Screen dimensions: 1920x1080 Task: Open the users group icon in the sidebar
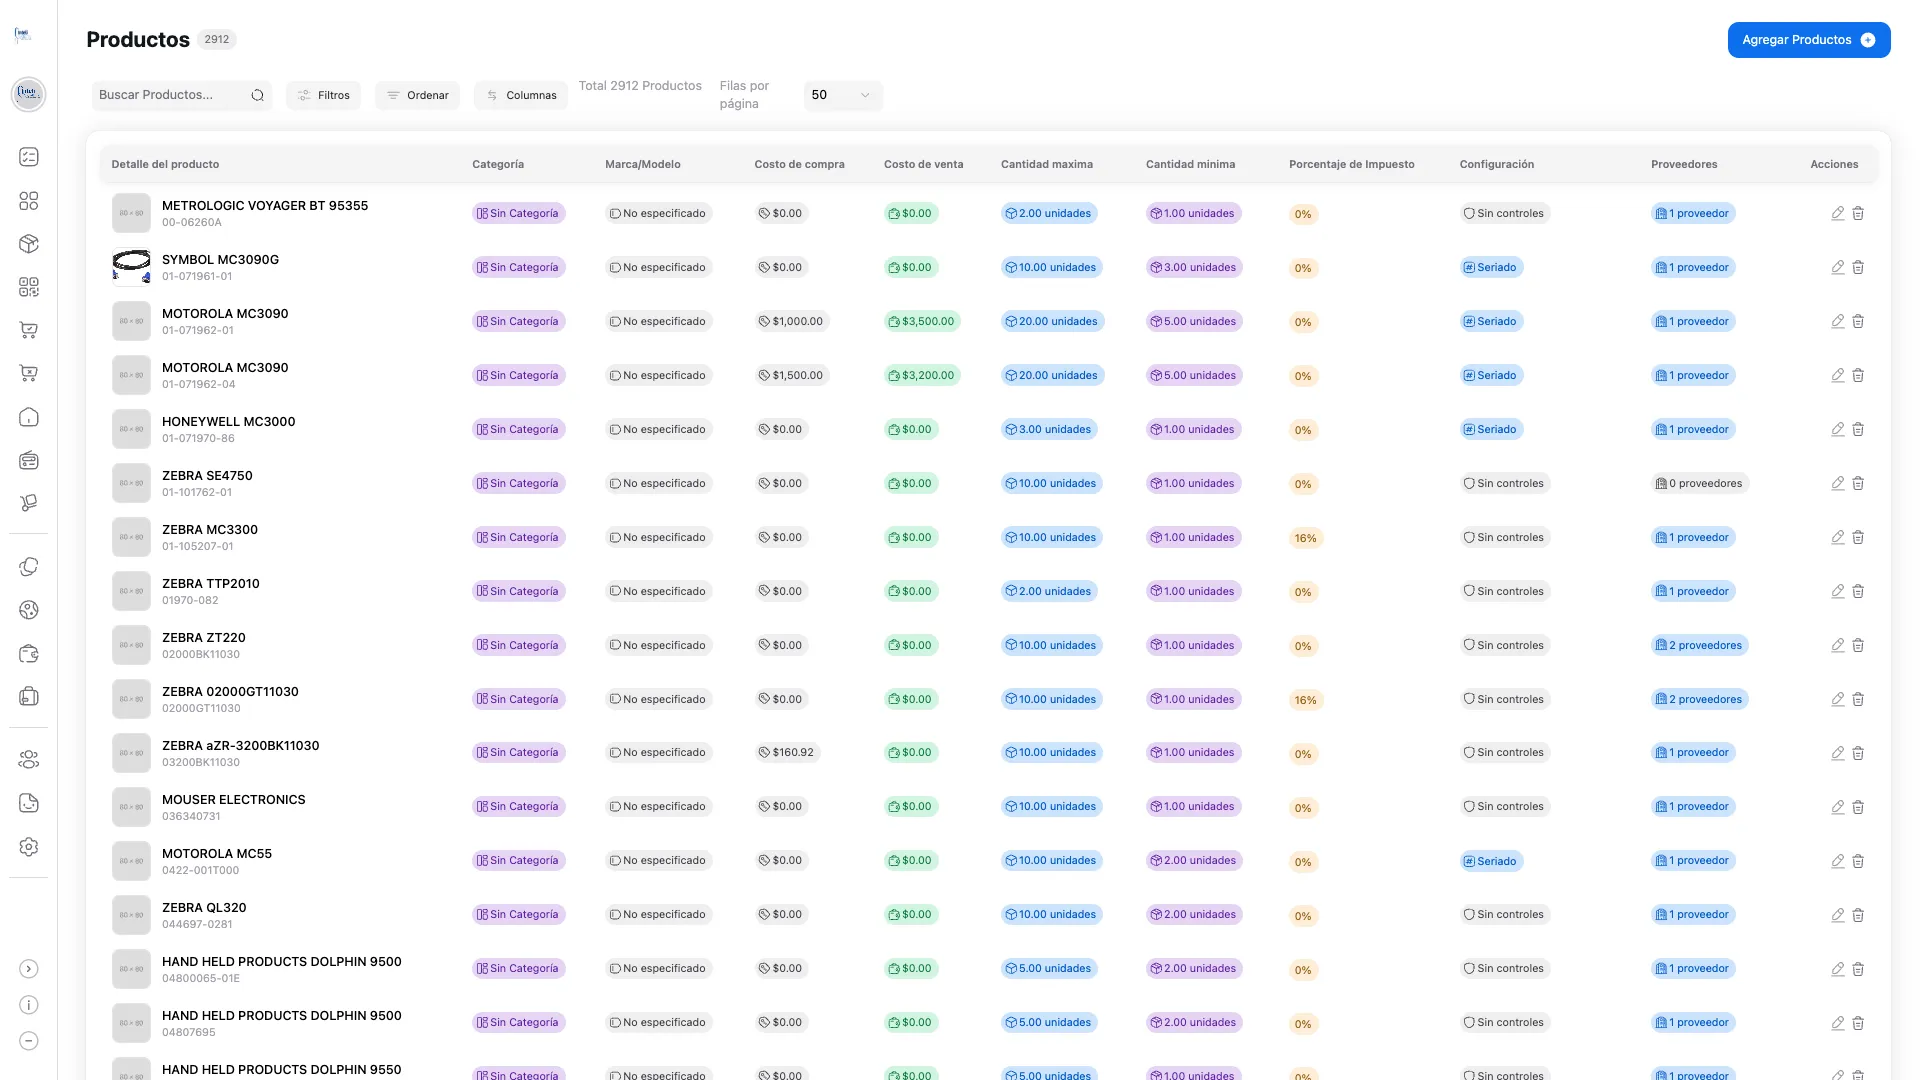tap(29, 760)
